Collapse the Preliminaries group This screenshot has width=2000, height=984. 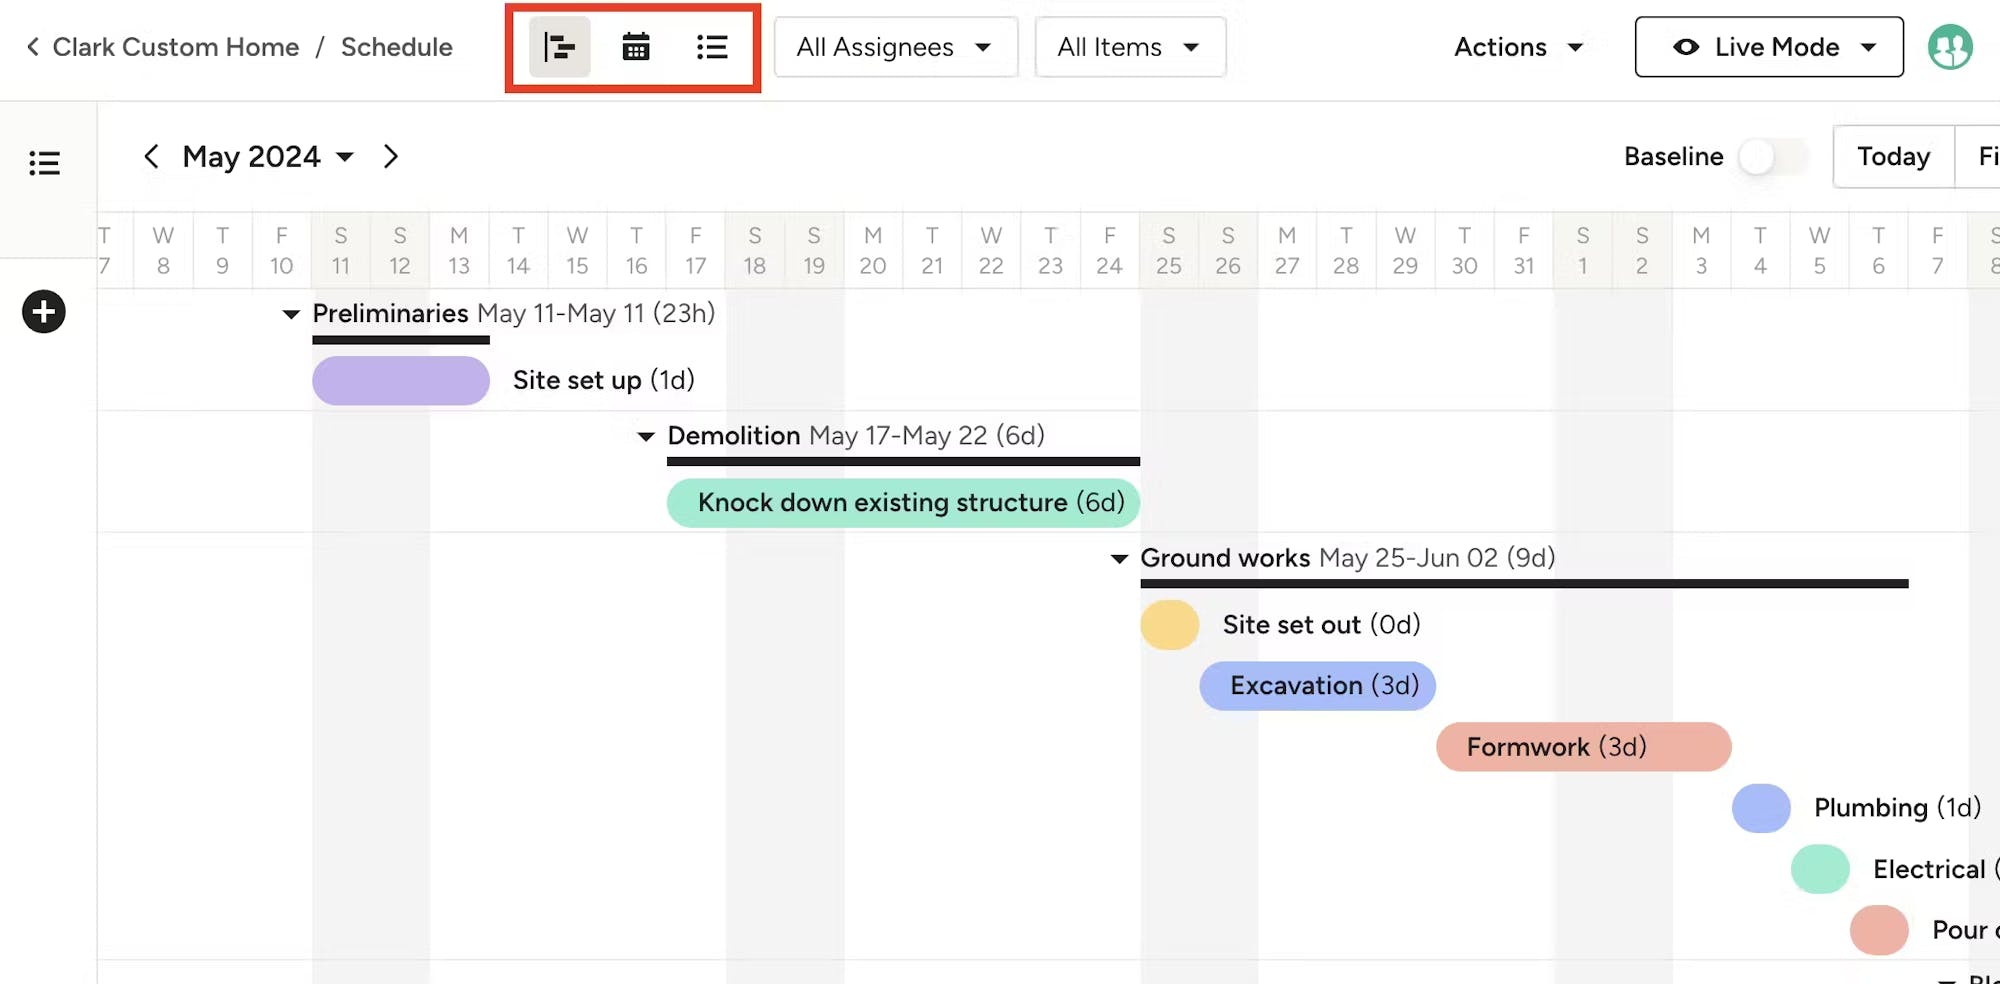tap(291, 314)
